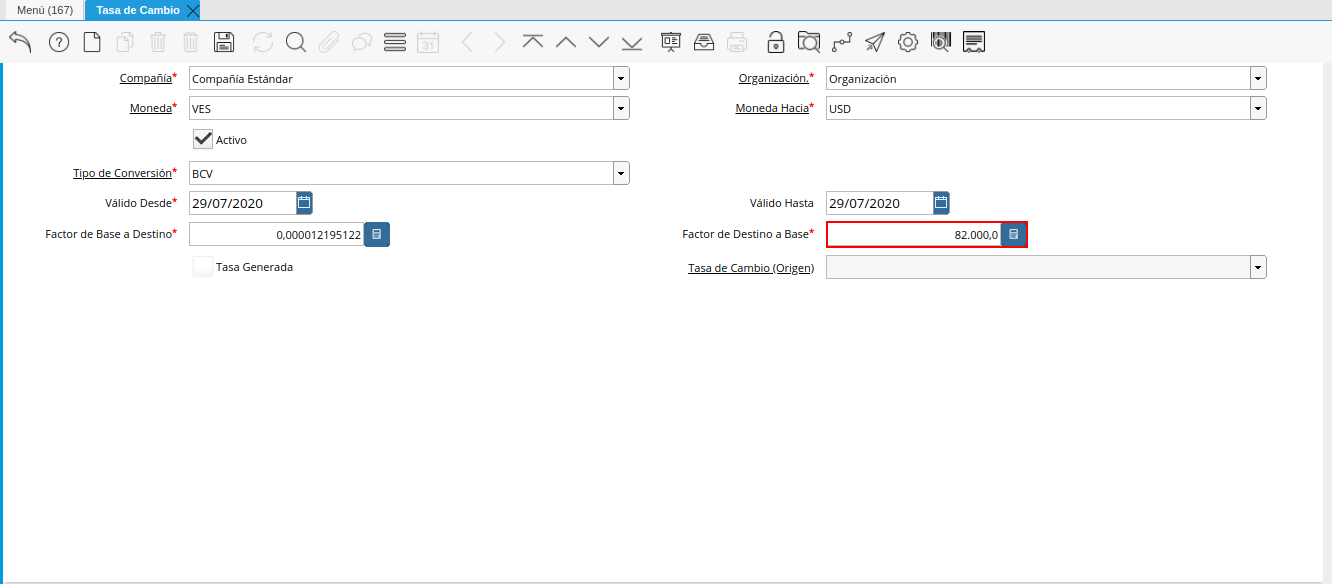
Task: Expand the Tasa de Cambio (Origen) dropdown
Action: tap(1258, 267)
